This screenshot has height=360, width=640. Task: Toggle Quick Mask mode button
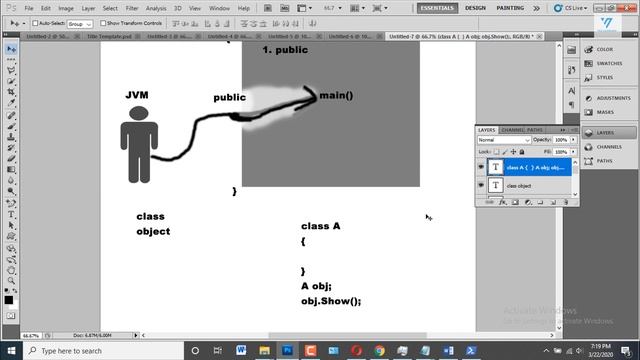coord(11,316)
